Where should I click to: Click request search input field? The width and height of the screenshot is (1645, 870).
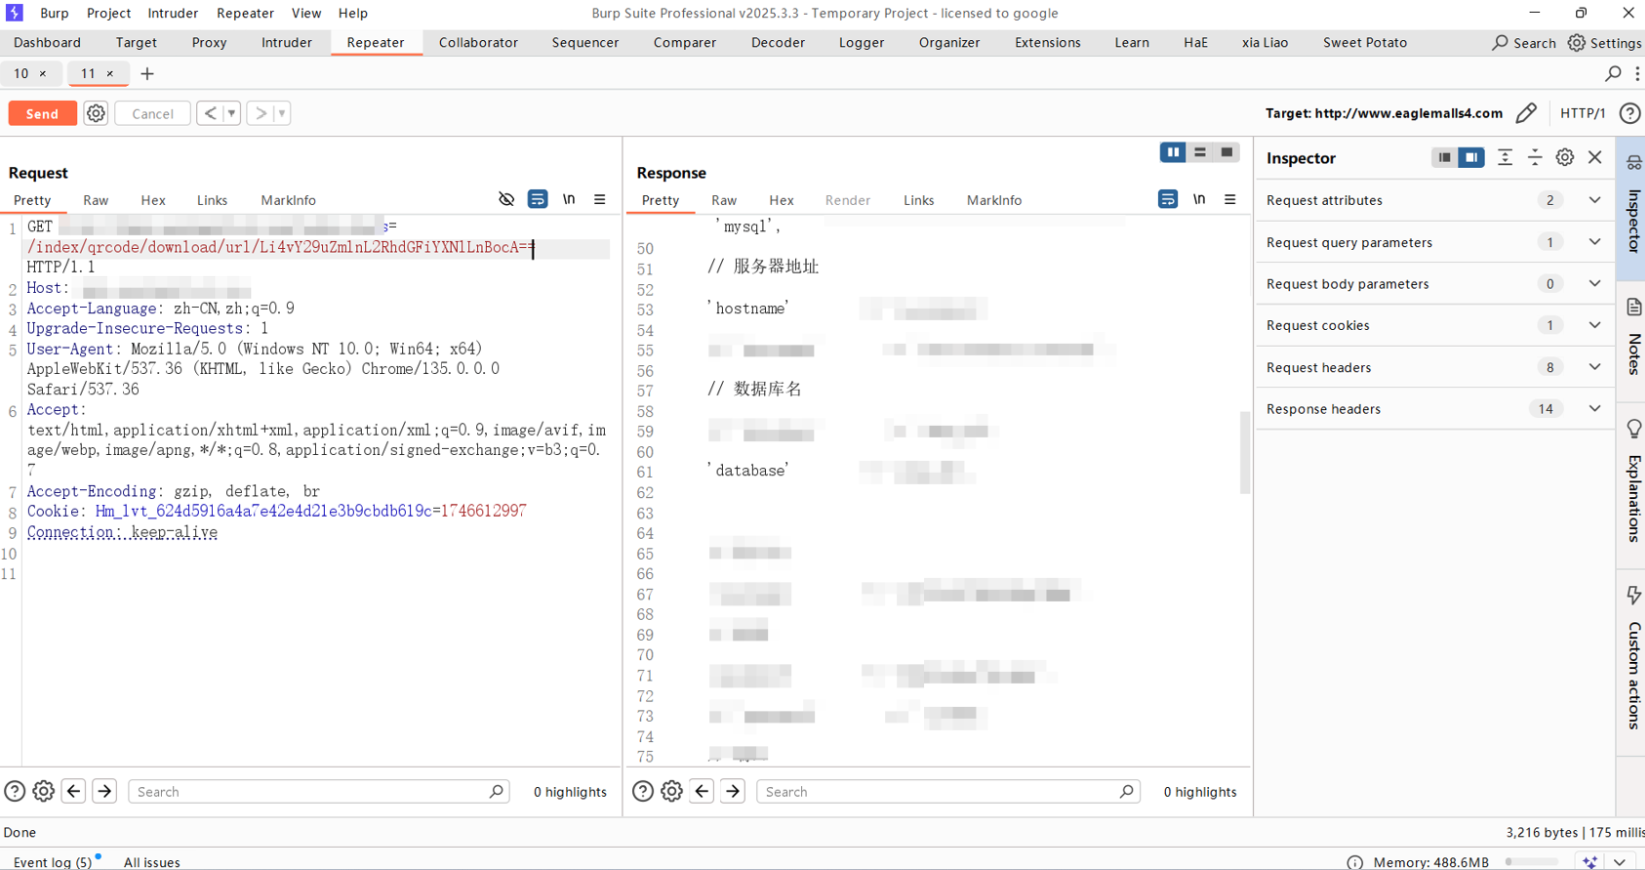click(318, 792)
